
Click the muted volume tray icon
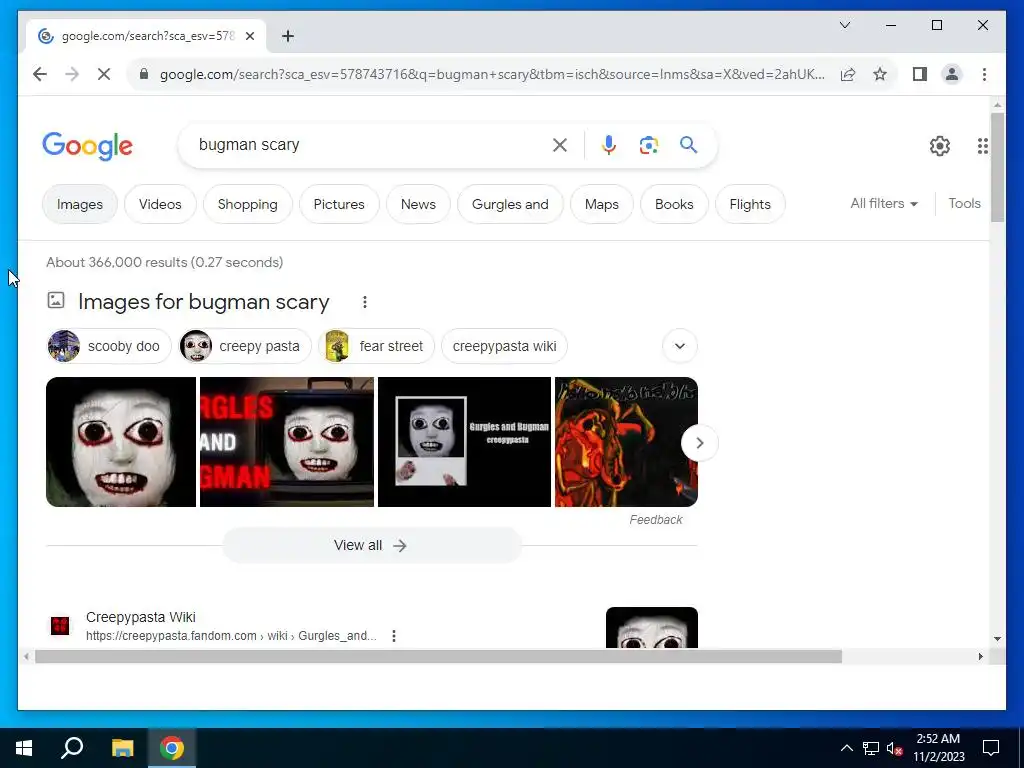pos(894,748)
